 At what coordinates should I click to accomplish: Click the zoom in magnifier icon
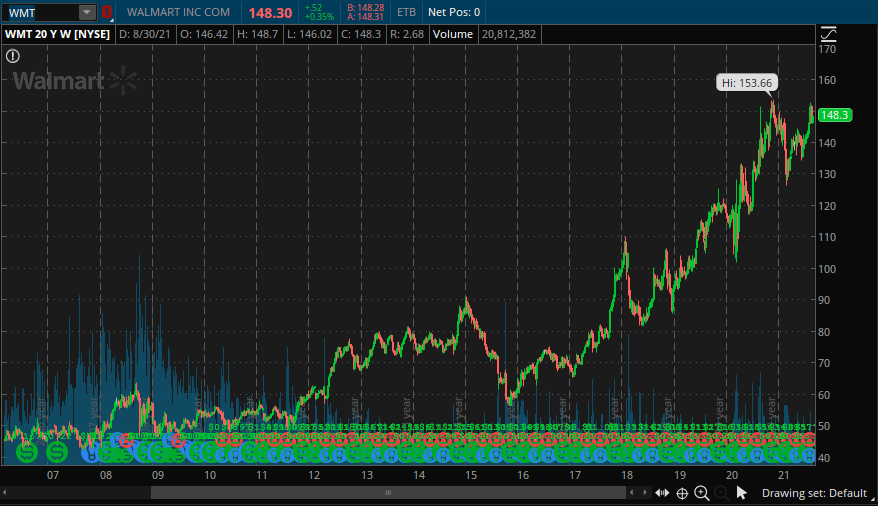[702, 493]
